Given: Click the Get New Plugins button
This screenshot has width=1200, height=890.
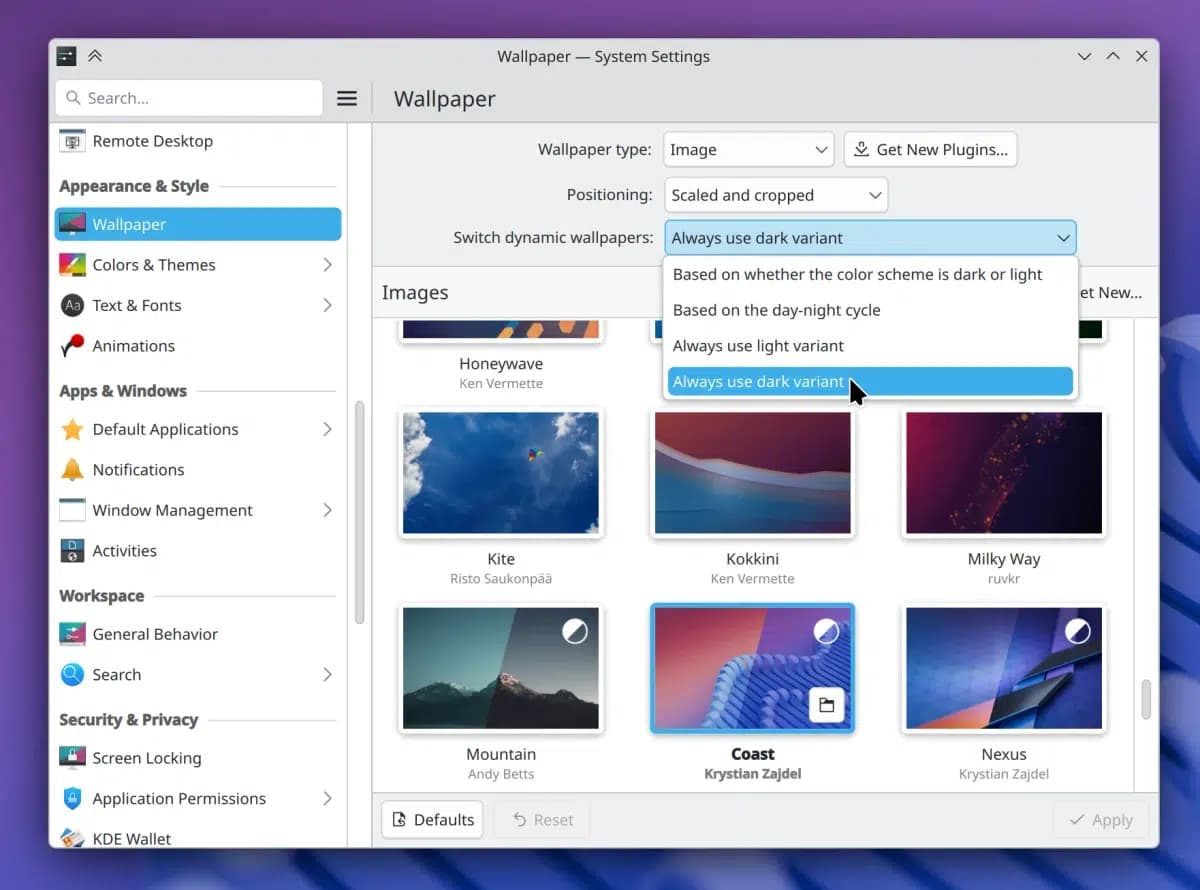Looking at the screenshot, I should point(930,150).
